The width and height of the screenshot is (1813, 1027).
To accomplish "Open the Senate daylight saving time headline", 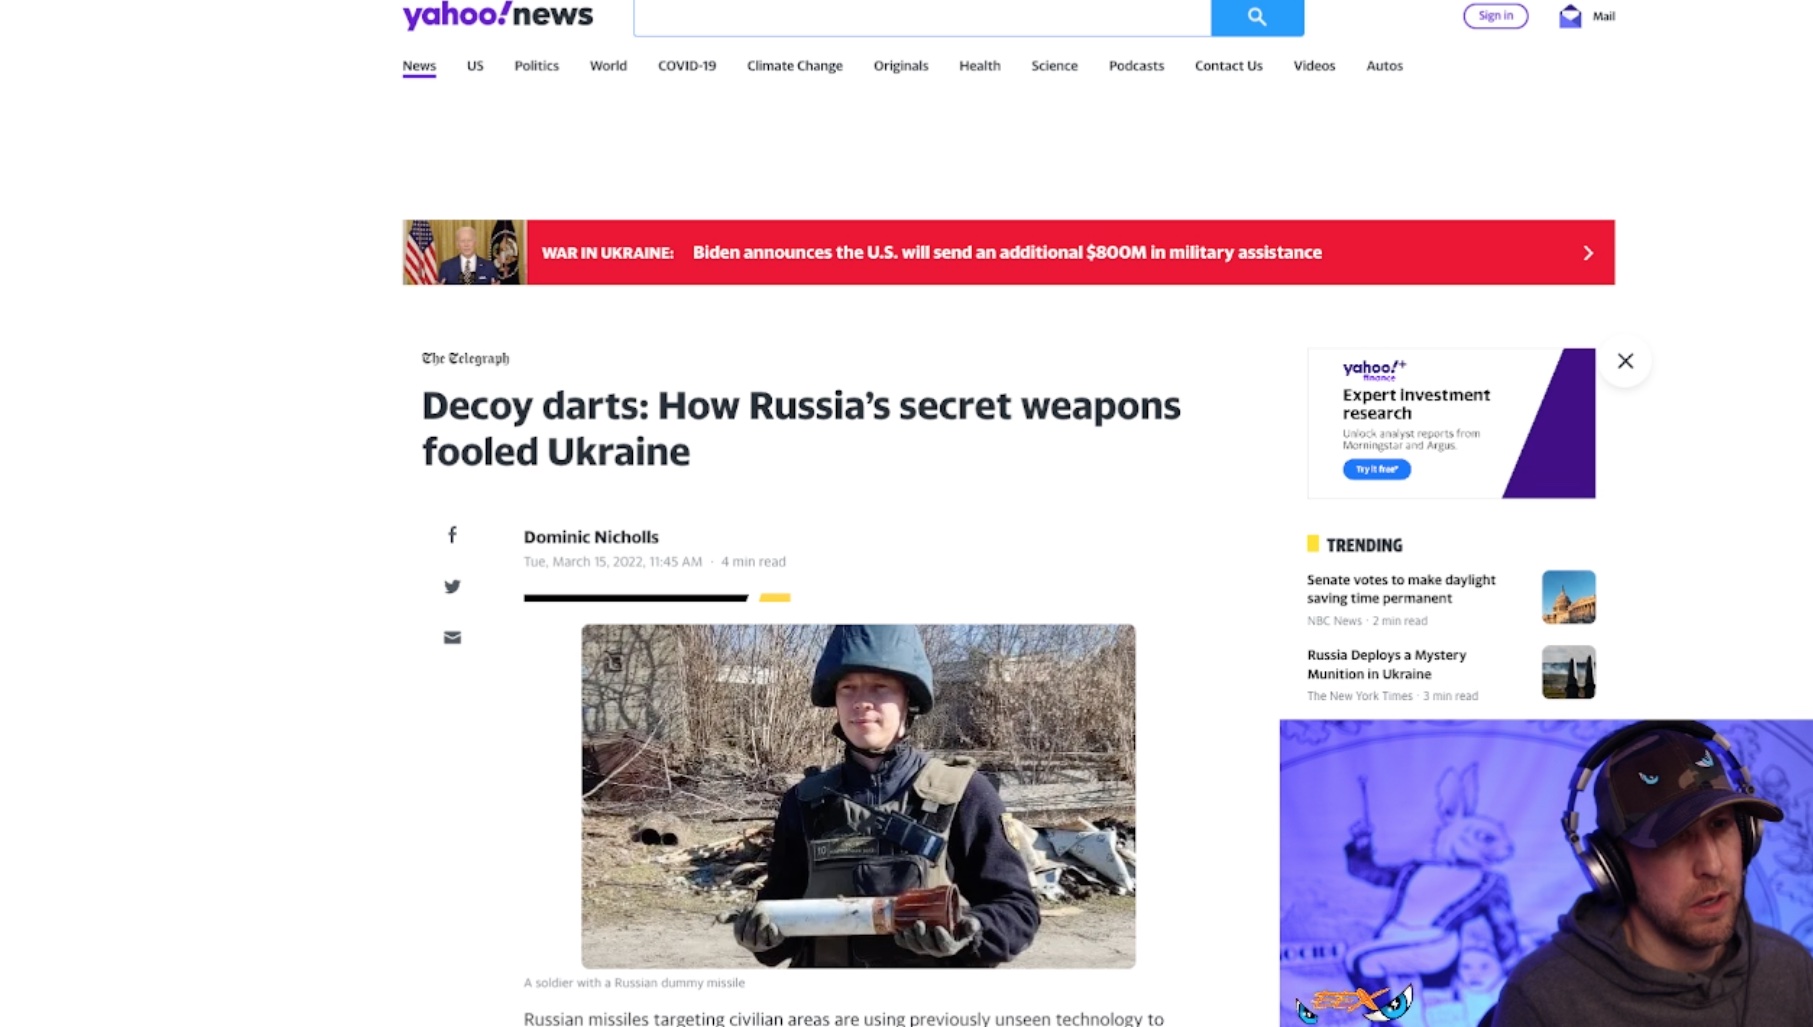I will coord(1401,589).
